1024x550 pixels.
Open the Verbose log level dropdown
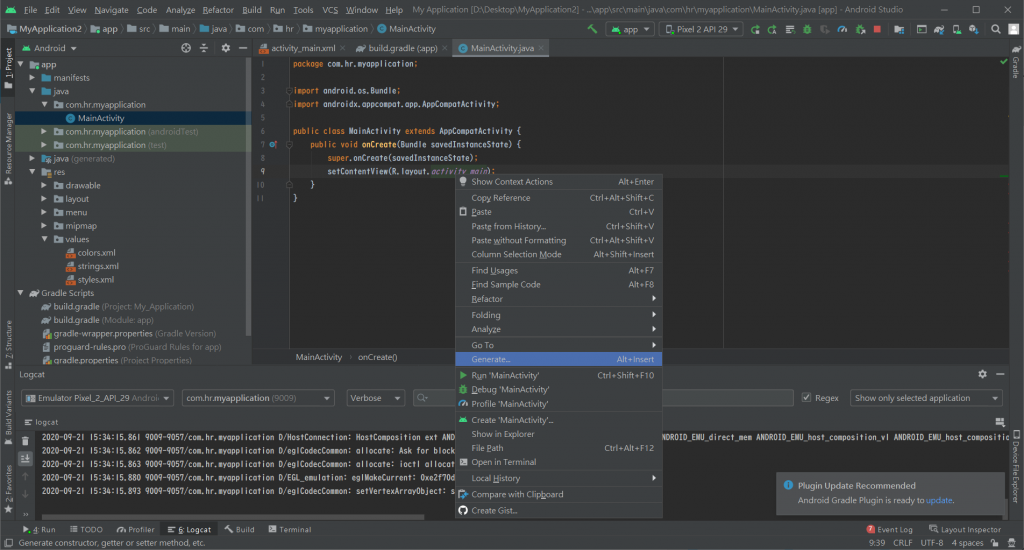click(x=377, y=398)
